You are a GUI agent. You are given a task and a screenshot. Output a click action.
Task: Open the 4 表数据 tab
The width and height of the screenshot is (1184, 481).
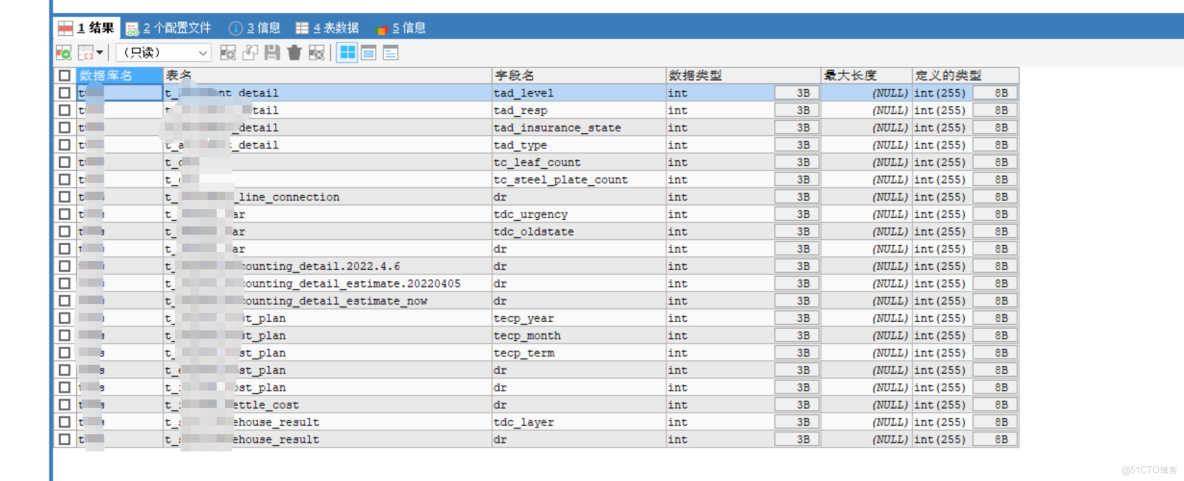click(x=327, y=28)
